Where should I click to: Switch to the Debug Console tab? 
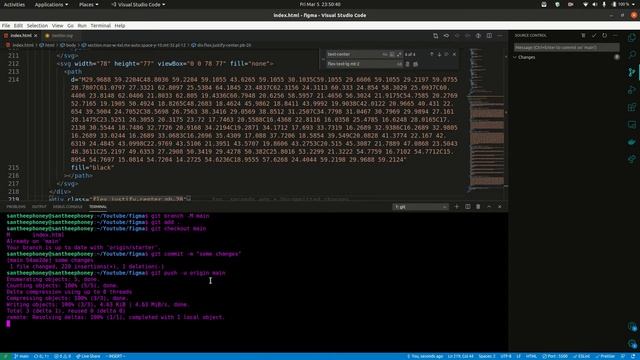(67, 207)
